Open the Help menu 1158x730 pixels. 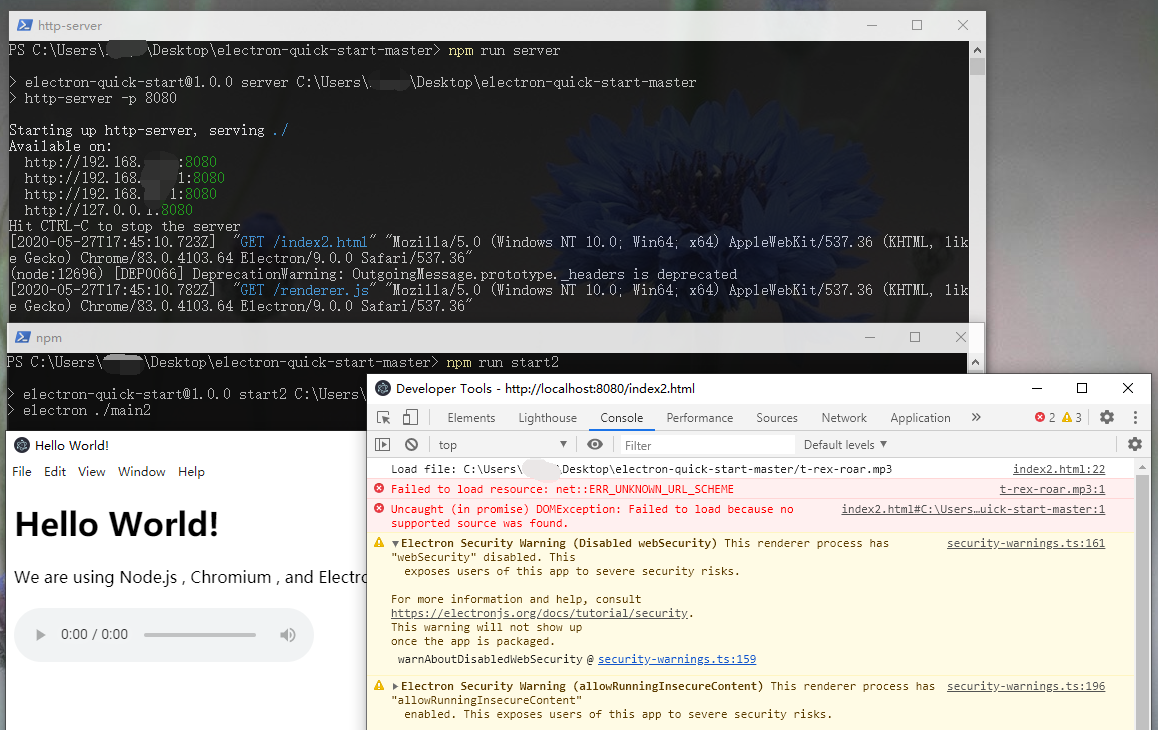(191, 471)
